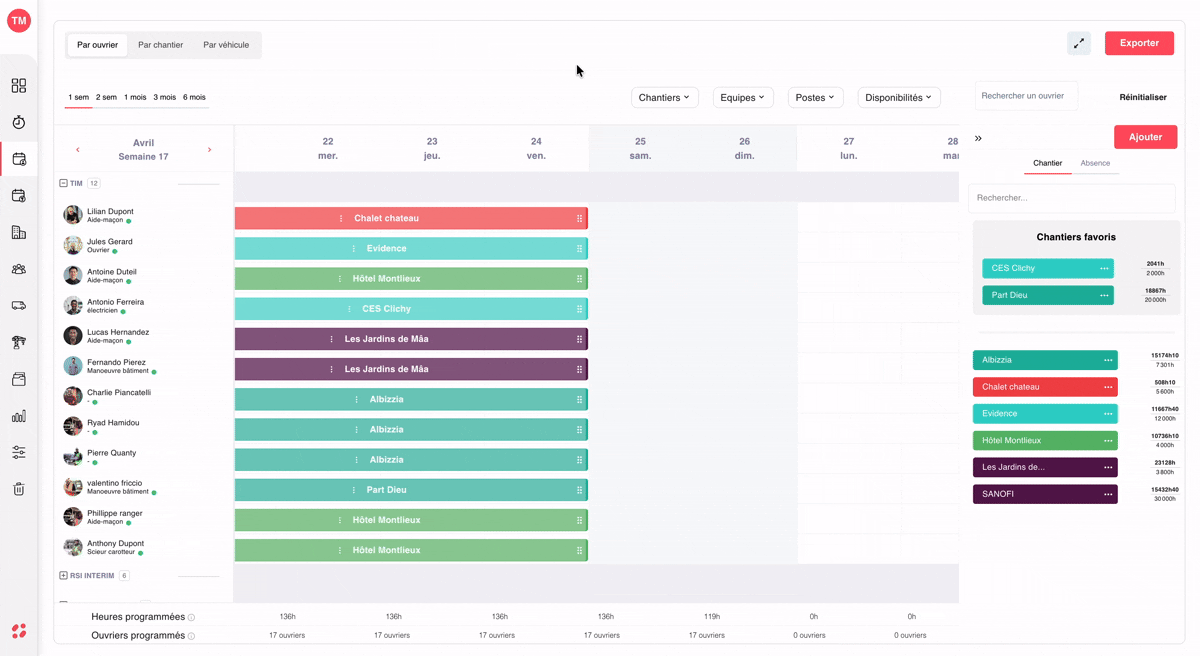Select Lucas Hernandez's Les Jardins de Mâa bar
The image size is (1200, 656).
[x=411, y=339]
